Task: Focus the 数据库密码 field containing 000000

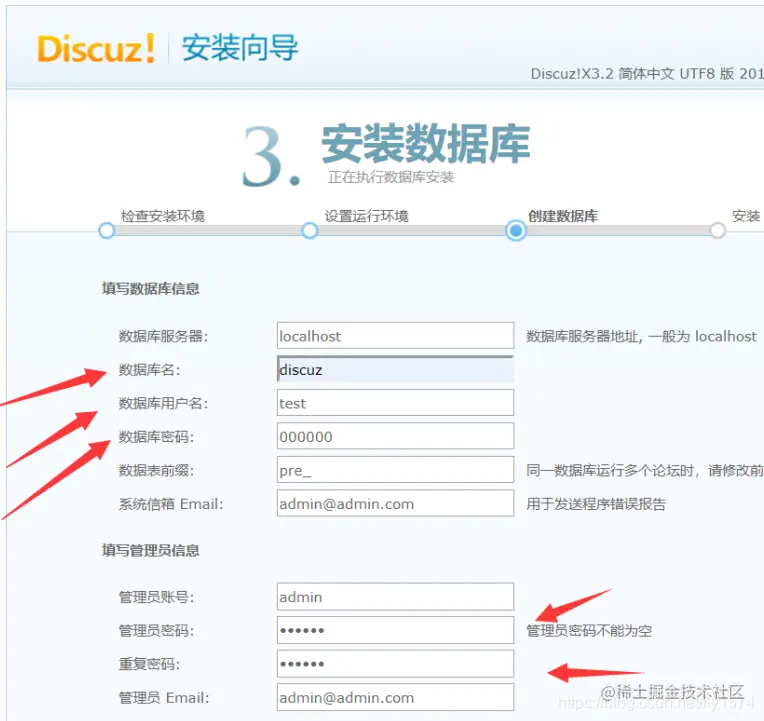Action: (395, 436)
